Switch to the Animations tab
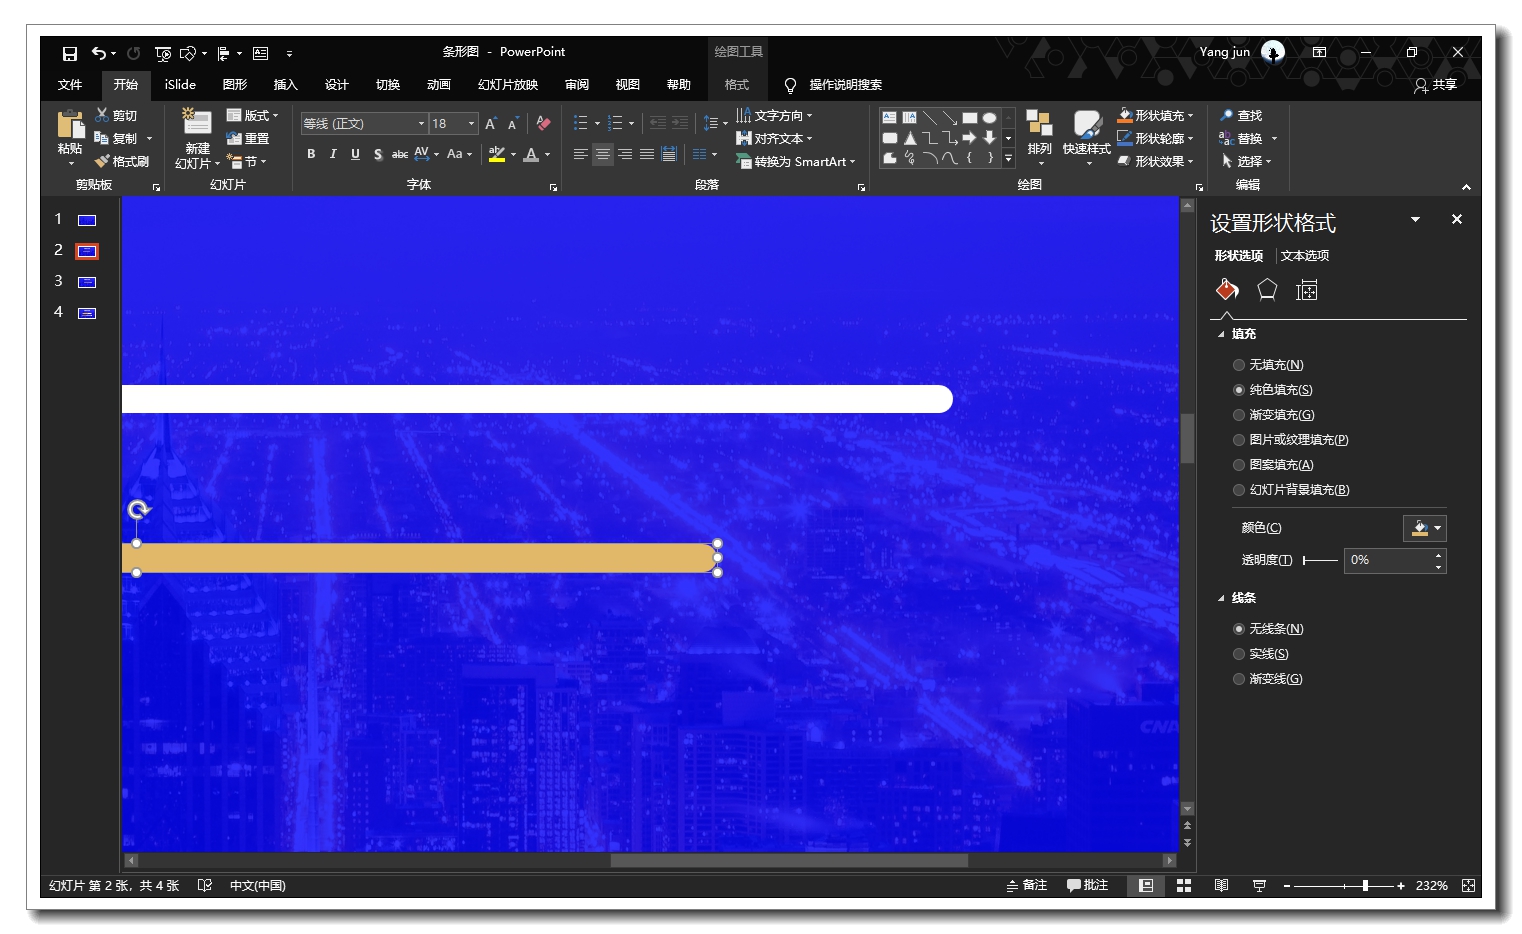Image resolution: width=1522 pixels, height=934 pixels. (438, 85)
